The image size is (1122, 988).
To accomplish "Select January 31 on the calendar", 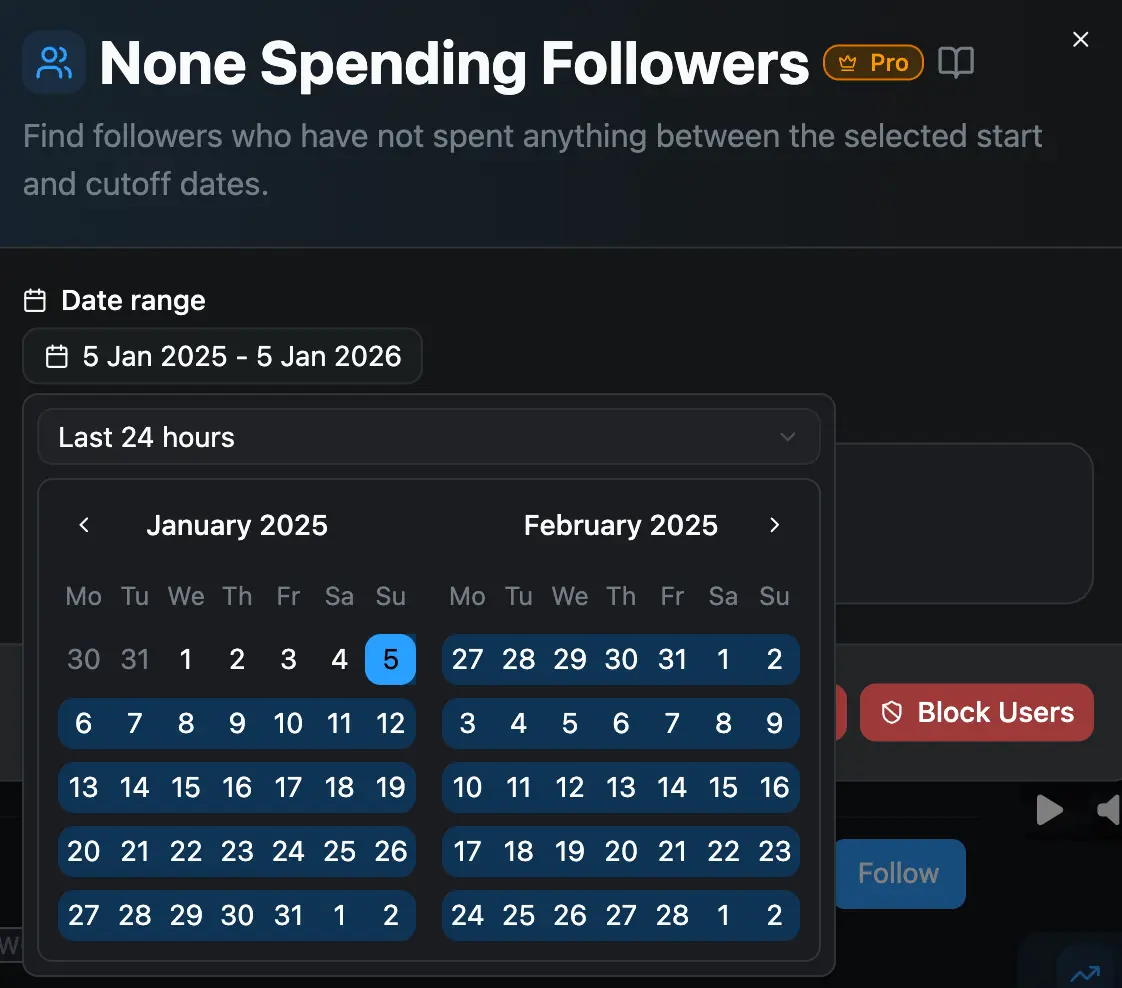I will tap(288, 915).
